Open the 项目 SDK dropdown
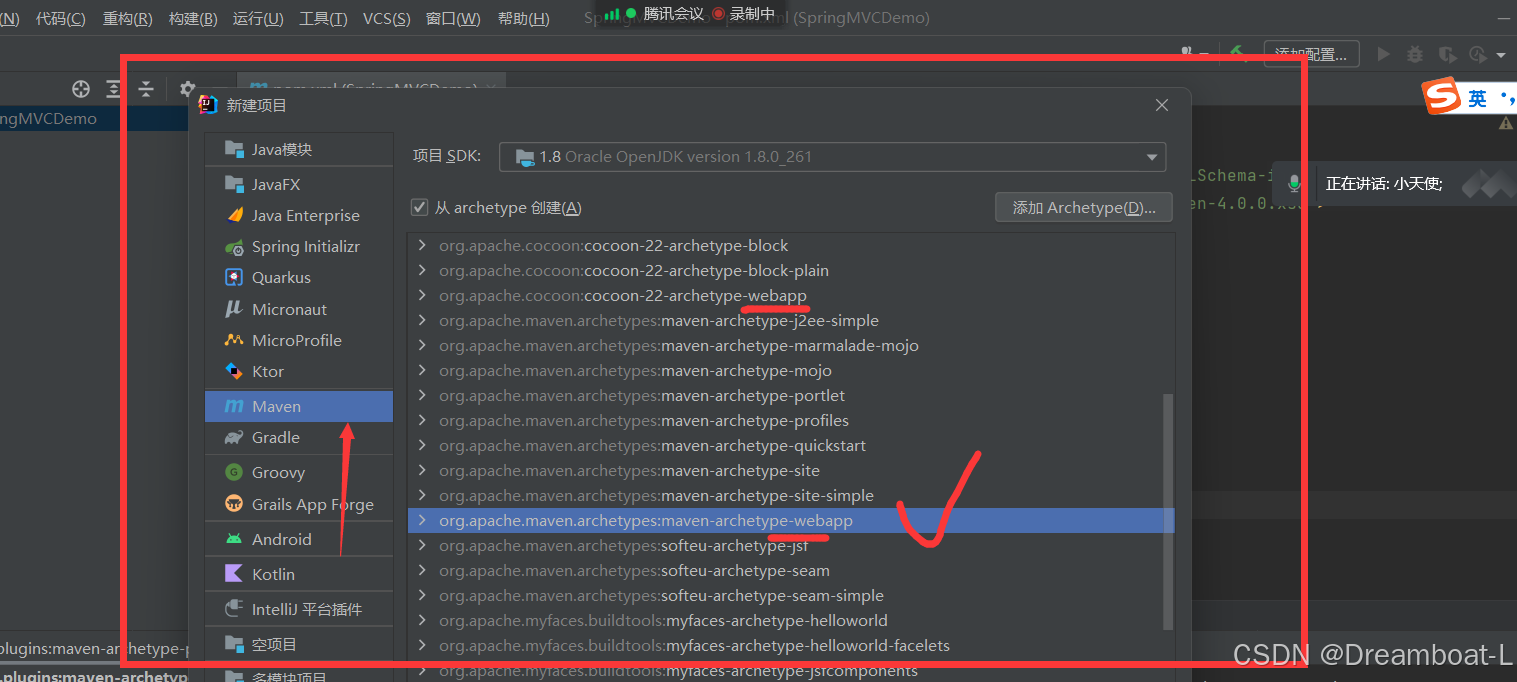Screen dimensions: 1517x682 coord(832,157)
